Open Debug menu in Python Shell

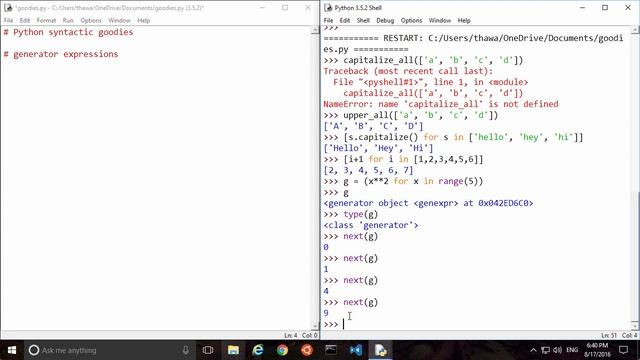pos(385,20)
